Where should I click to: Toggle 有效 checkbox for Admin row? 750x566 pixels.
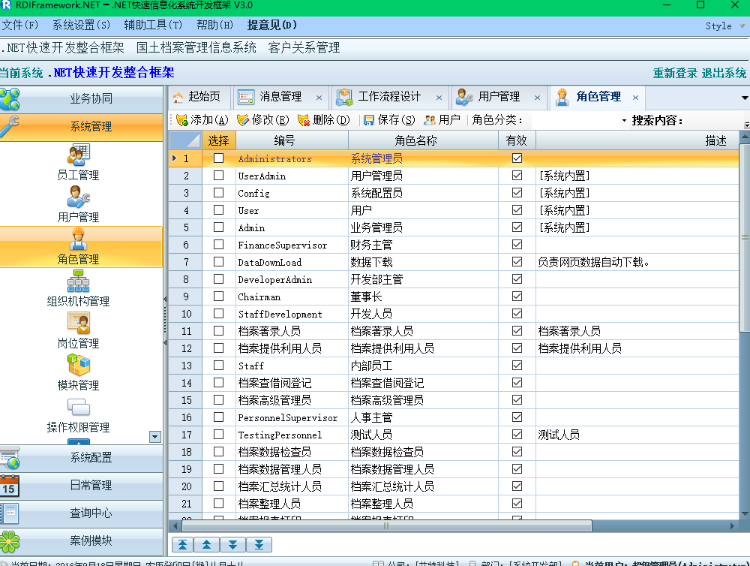tap(517, 227)
